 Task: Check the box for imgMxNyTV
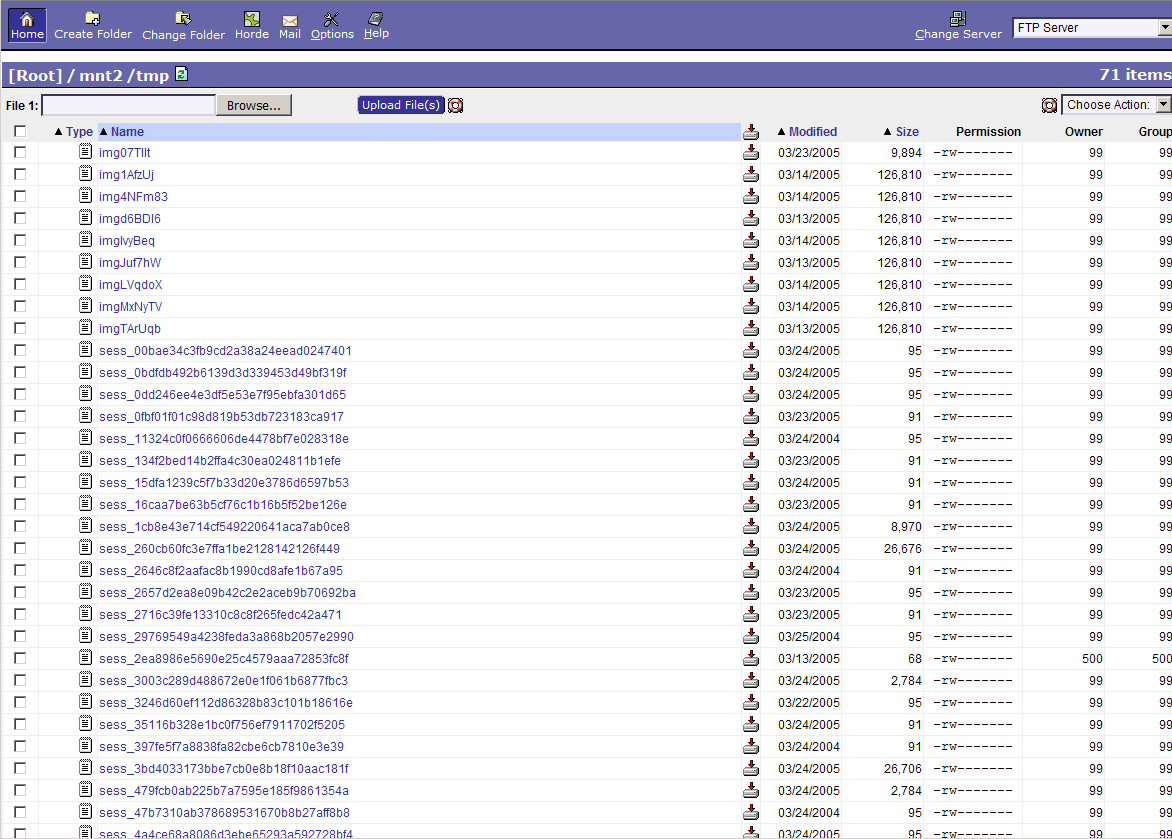coord(20,306)
